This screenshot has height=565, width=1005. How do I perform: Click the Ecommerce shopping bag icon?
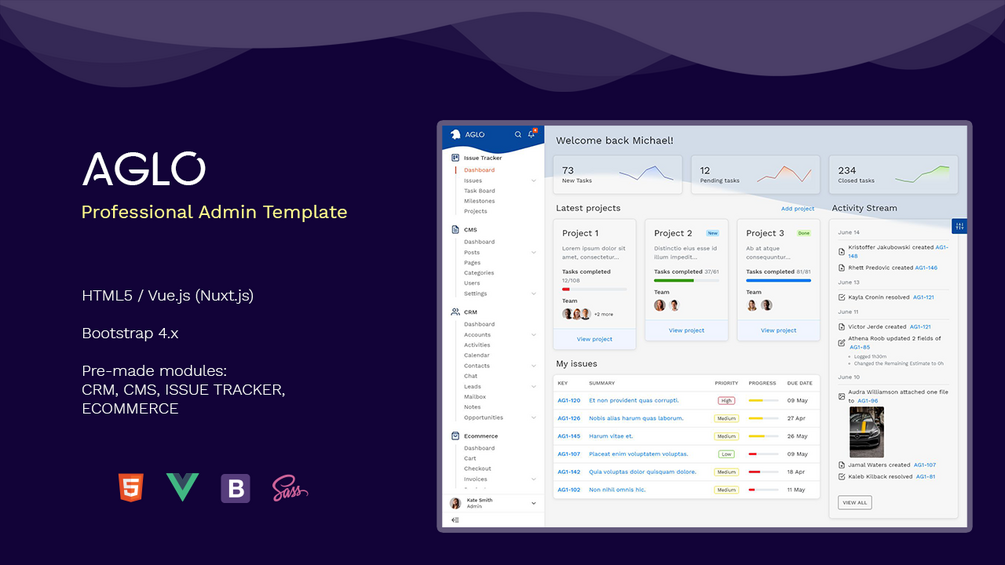click(x=455, y=436)
